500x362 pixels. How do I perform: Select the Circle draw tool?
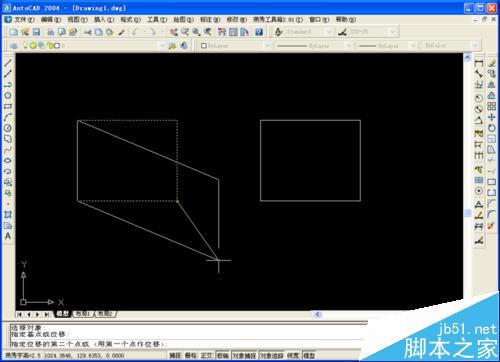[8, 128]
